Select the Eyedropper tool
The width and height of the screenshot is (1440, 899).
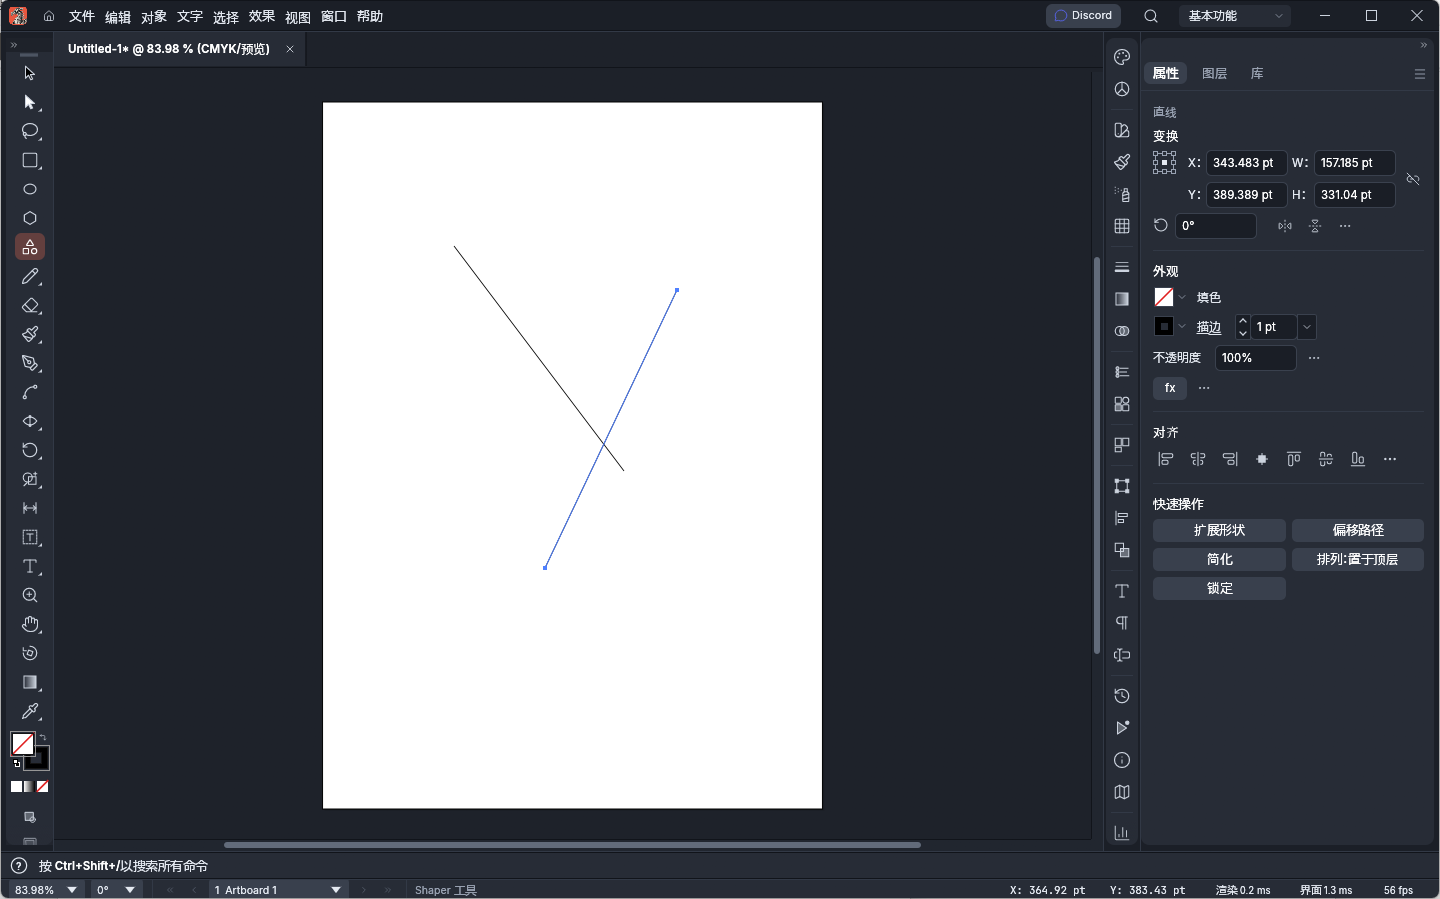click(x=30, y=711)
